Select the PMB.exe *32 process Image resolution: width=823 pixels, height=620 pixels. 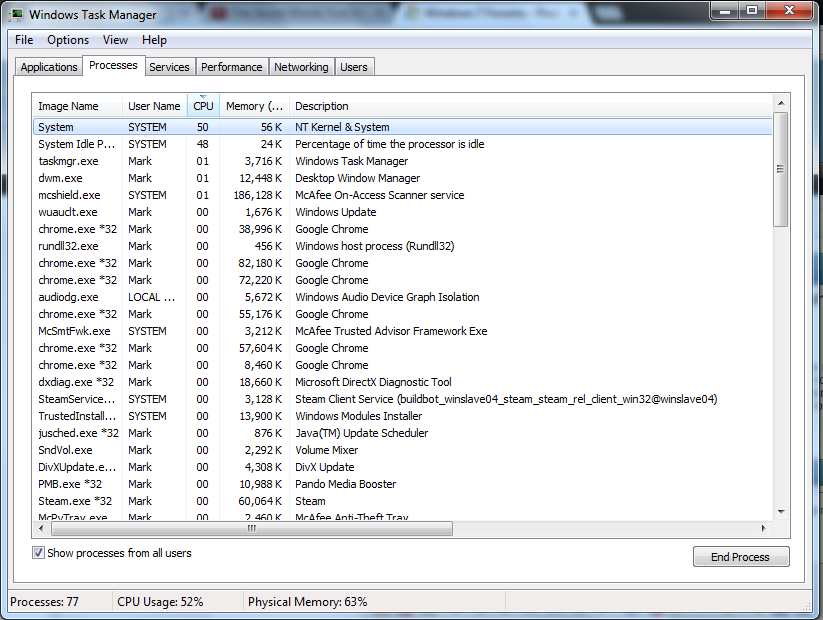click(x=403, y=484)
